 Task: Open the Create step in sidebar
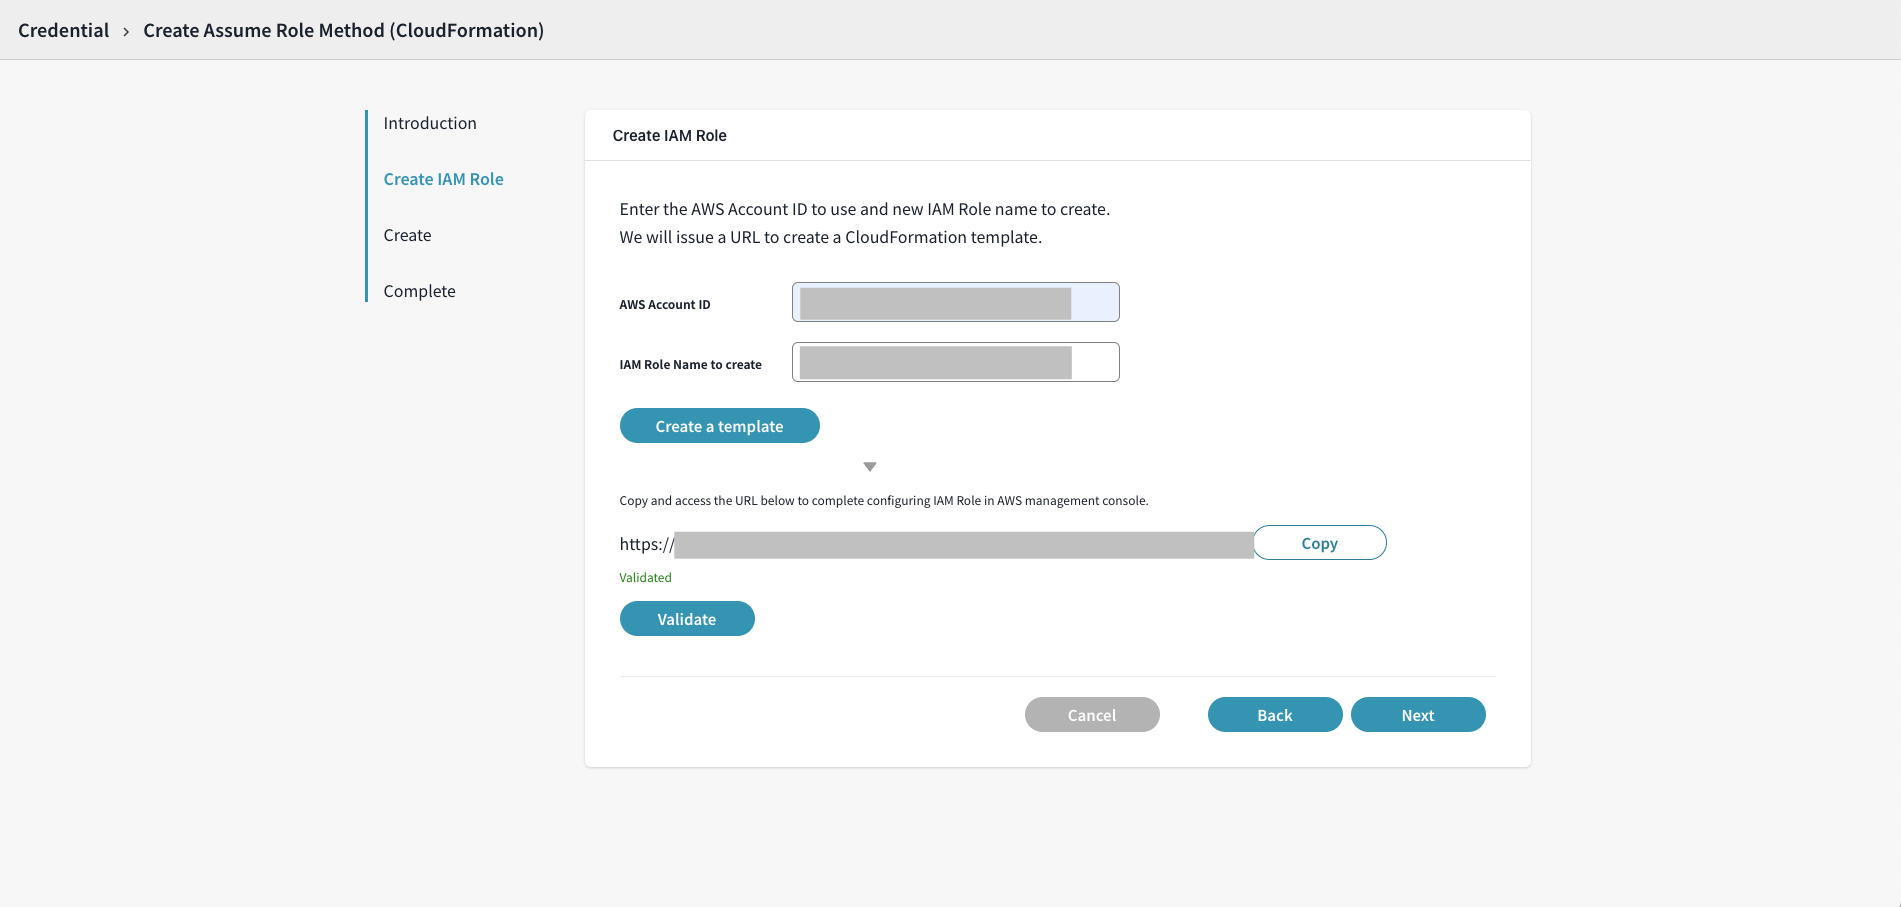coord(407,235)
